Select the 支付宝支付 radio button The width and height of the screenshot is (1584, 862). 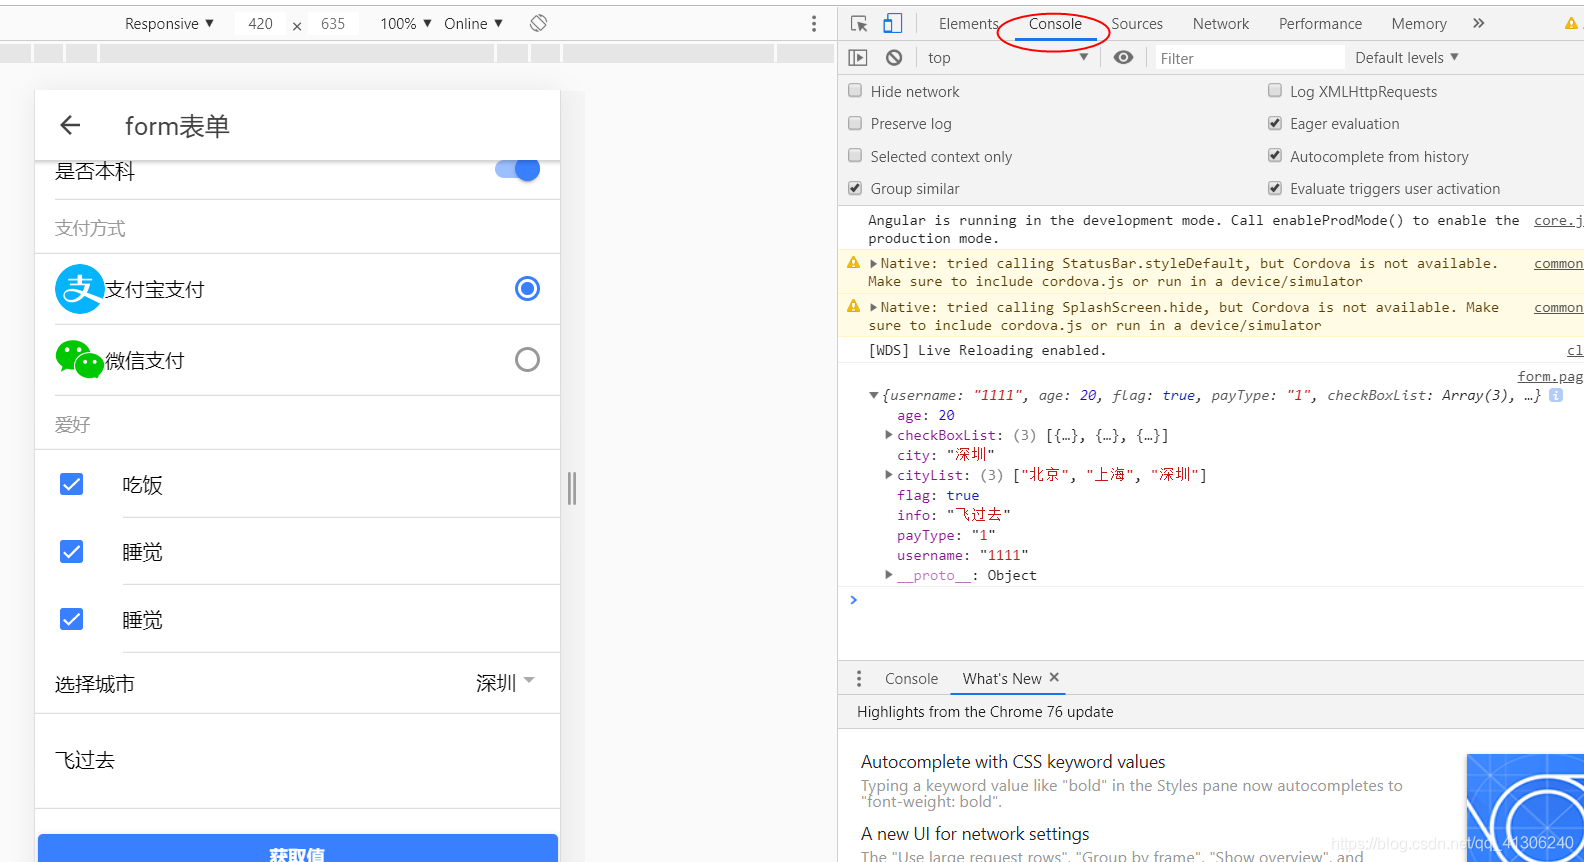527,289
